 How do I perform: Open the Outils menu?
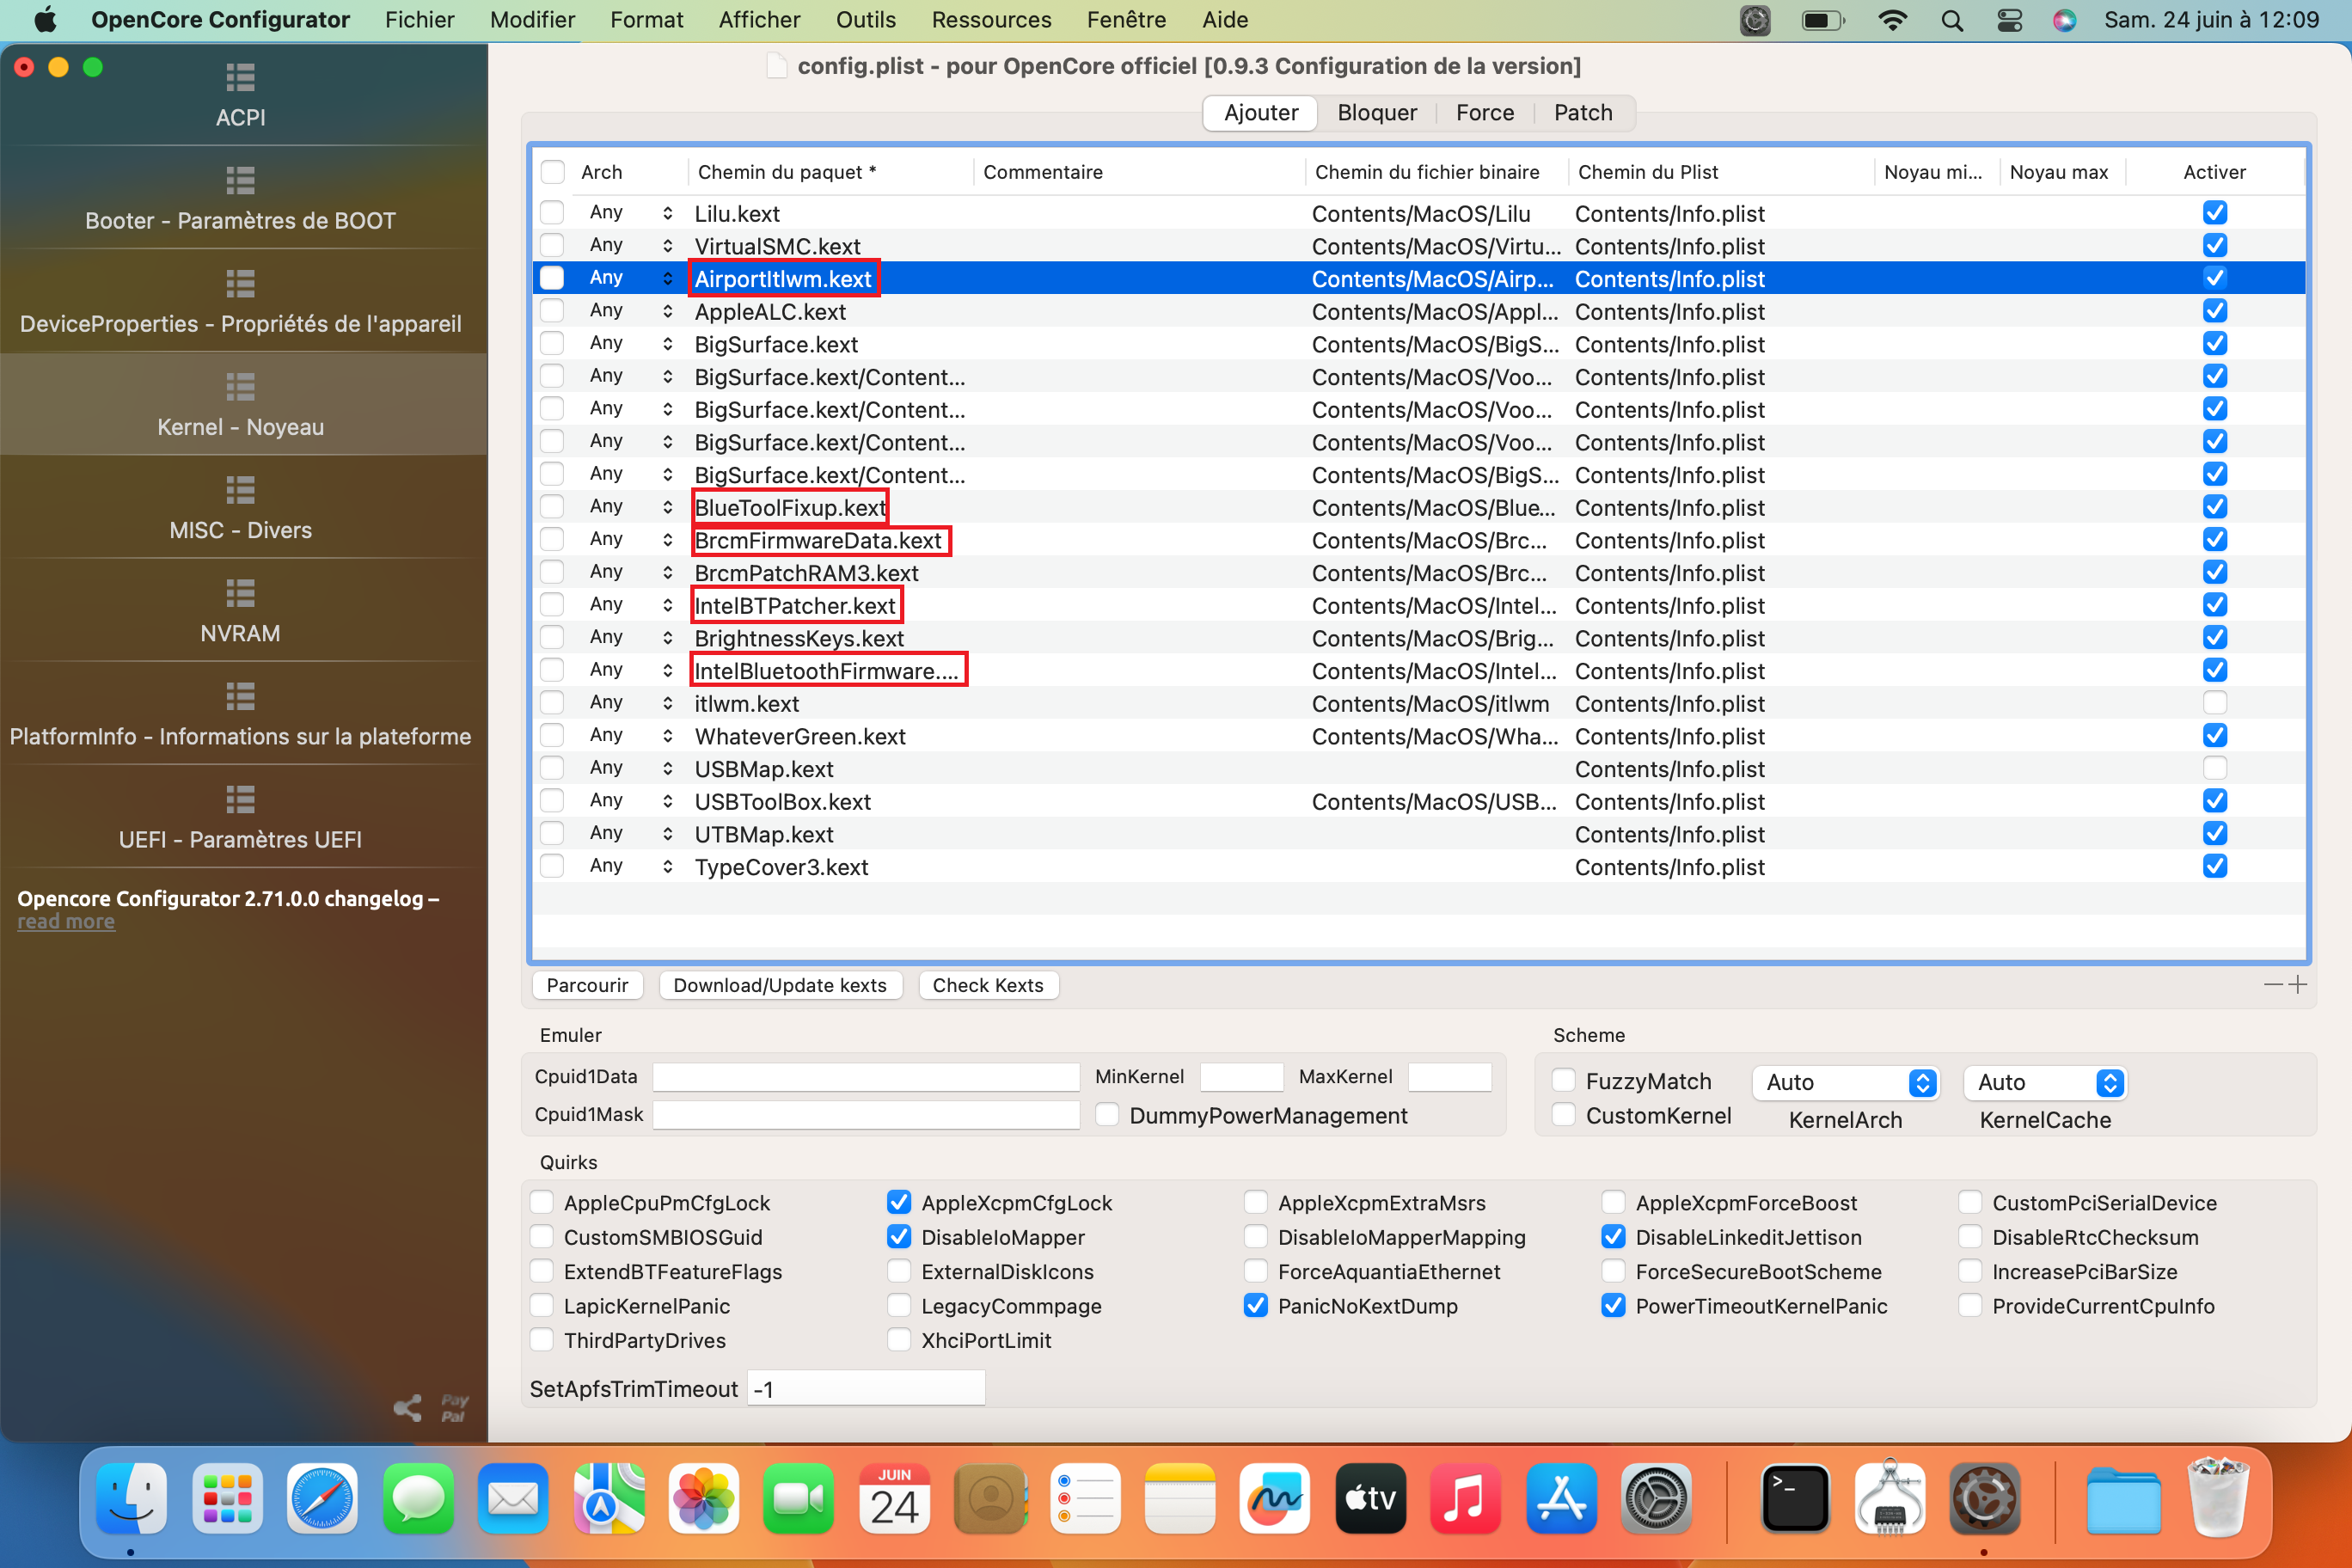point(865,19)
